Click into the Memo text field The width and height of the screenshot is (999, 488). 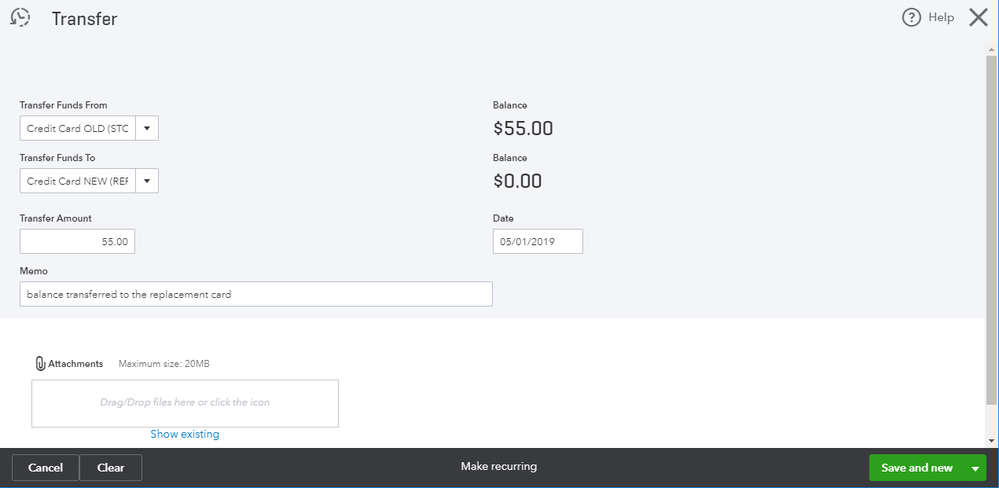256,294
